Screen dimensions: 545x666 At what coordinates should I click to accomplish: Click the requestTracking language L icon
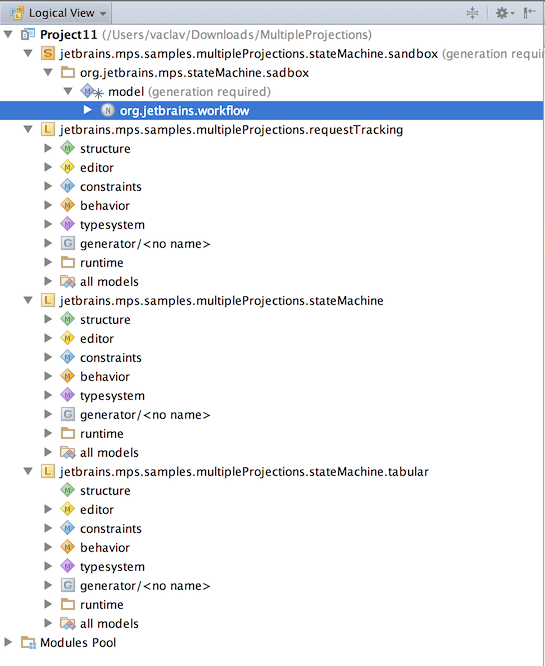pos(48,129)
